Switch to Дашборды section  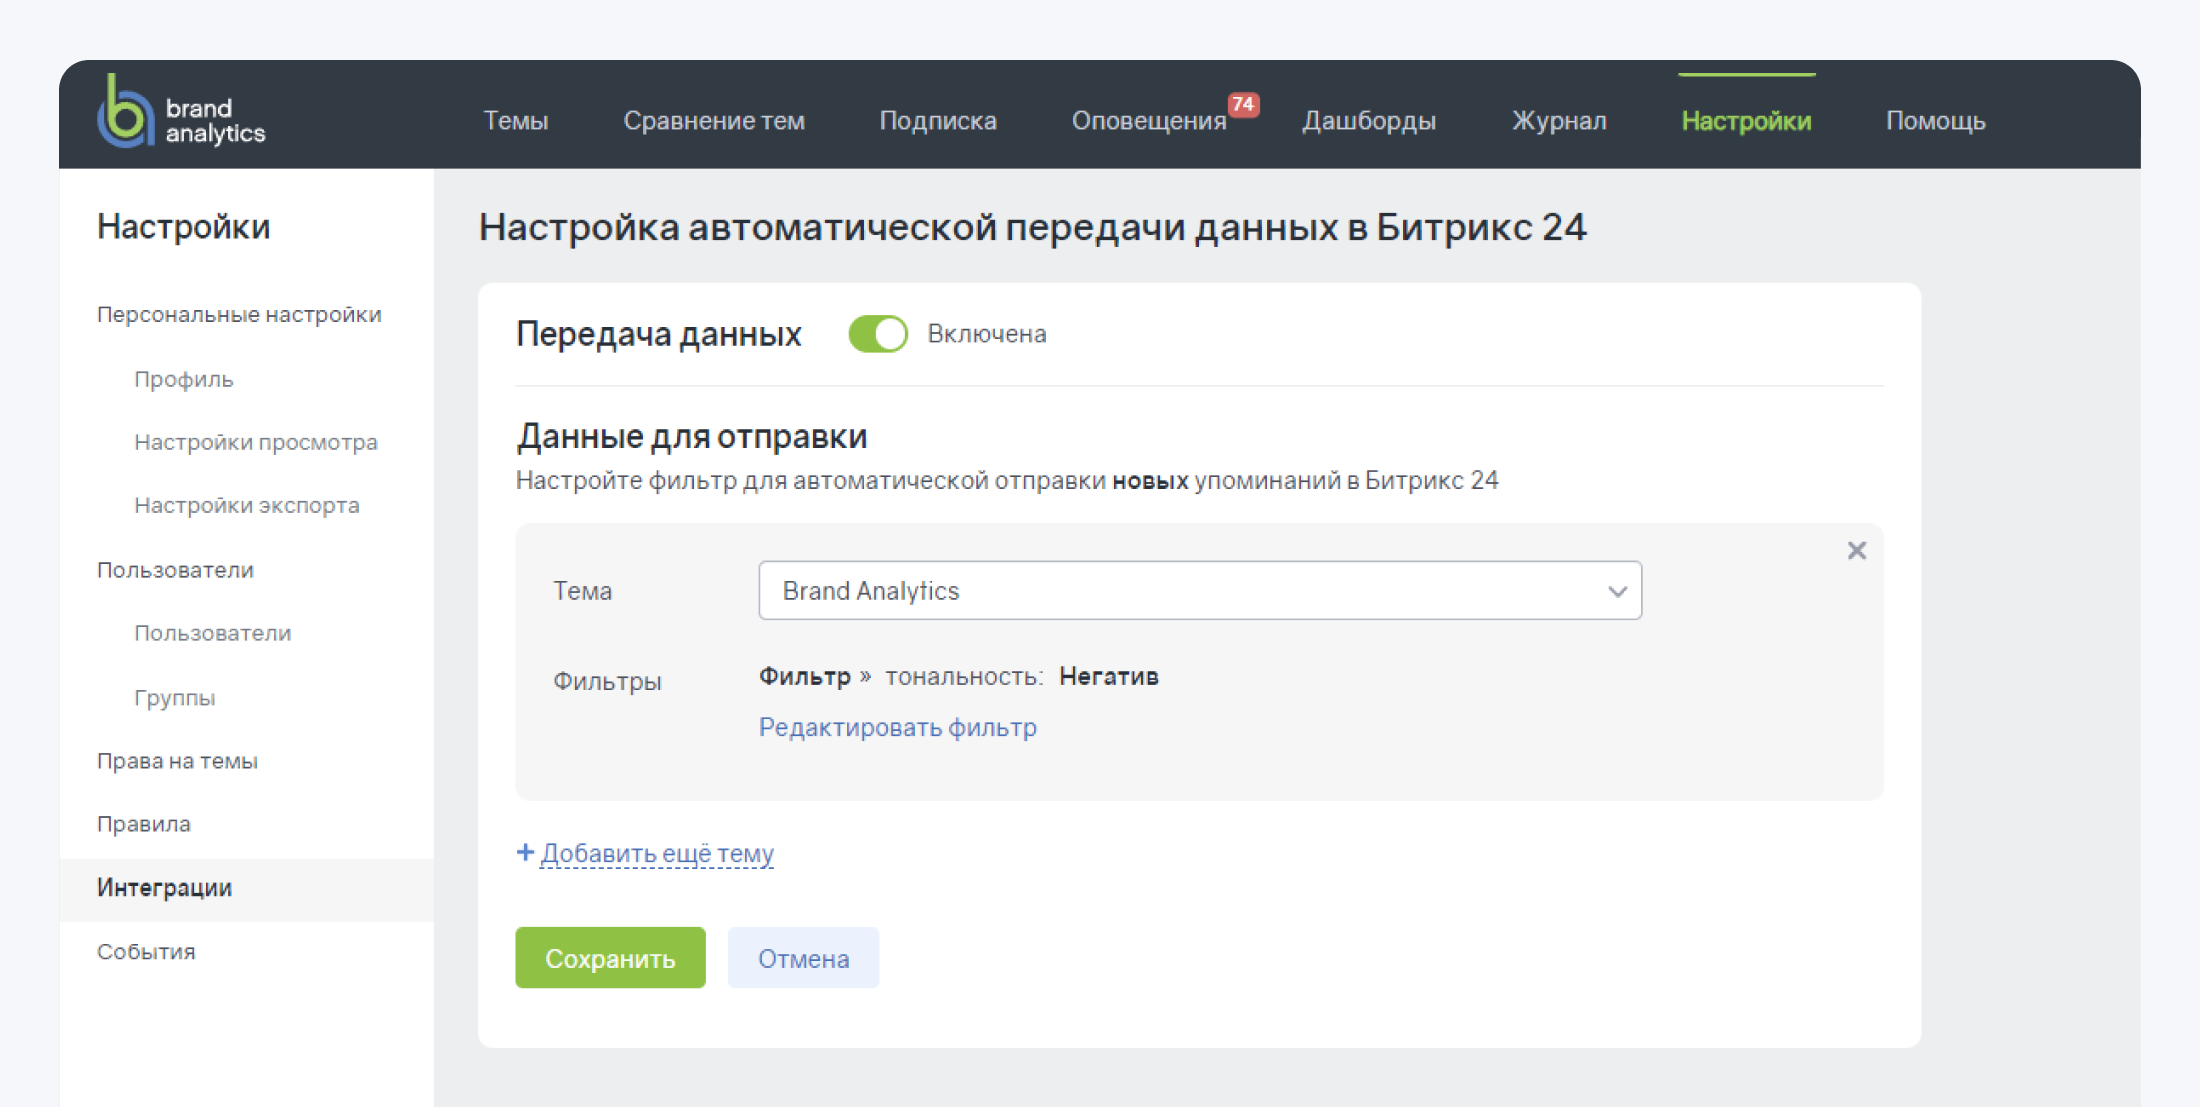click(x=1369, y=121)
